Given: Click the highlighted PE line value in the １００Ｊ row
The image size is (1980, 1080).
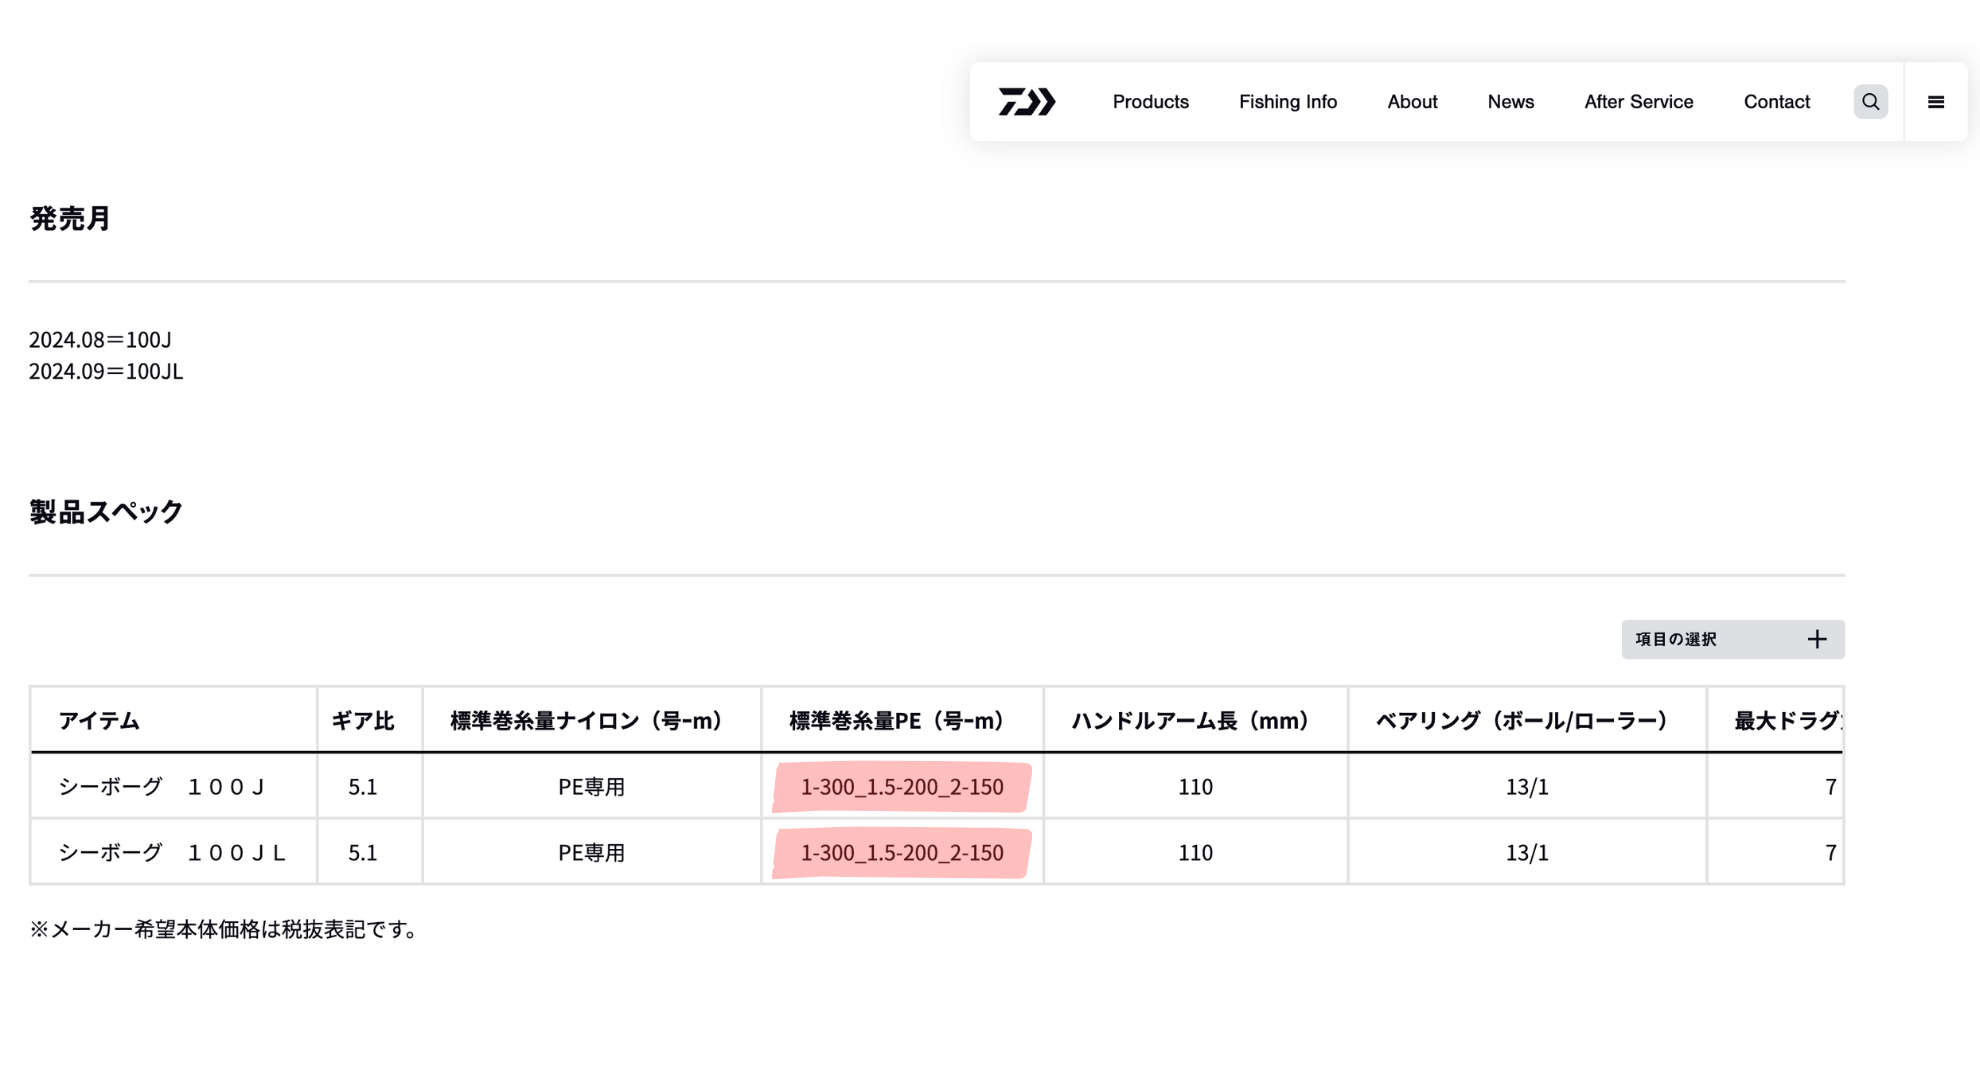Looking at the screenshot, I should pyautogui.click(x=902, y=787).
